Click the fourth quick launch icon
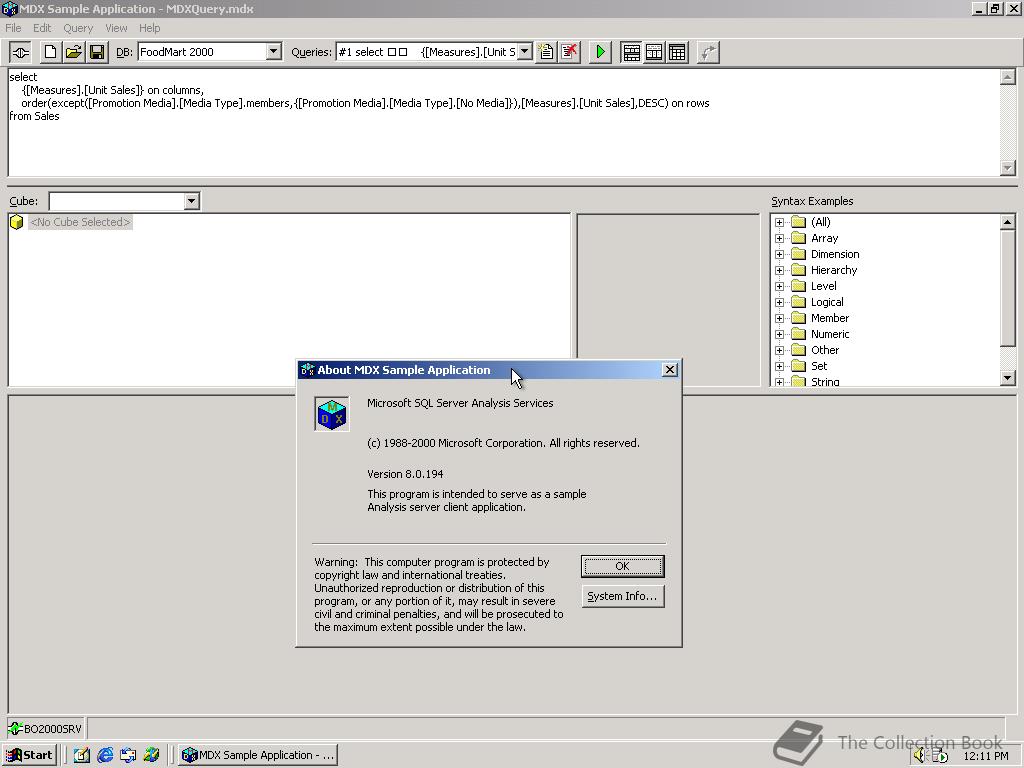The height and width of the screenshot is (768, 1024). tap(152, 755)
